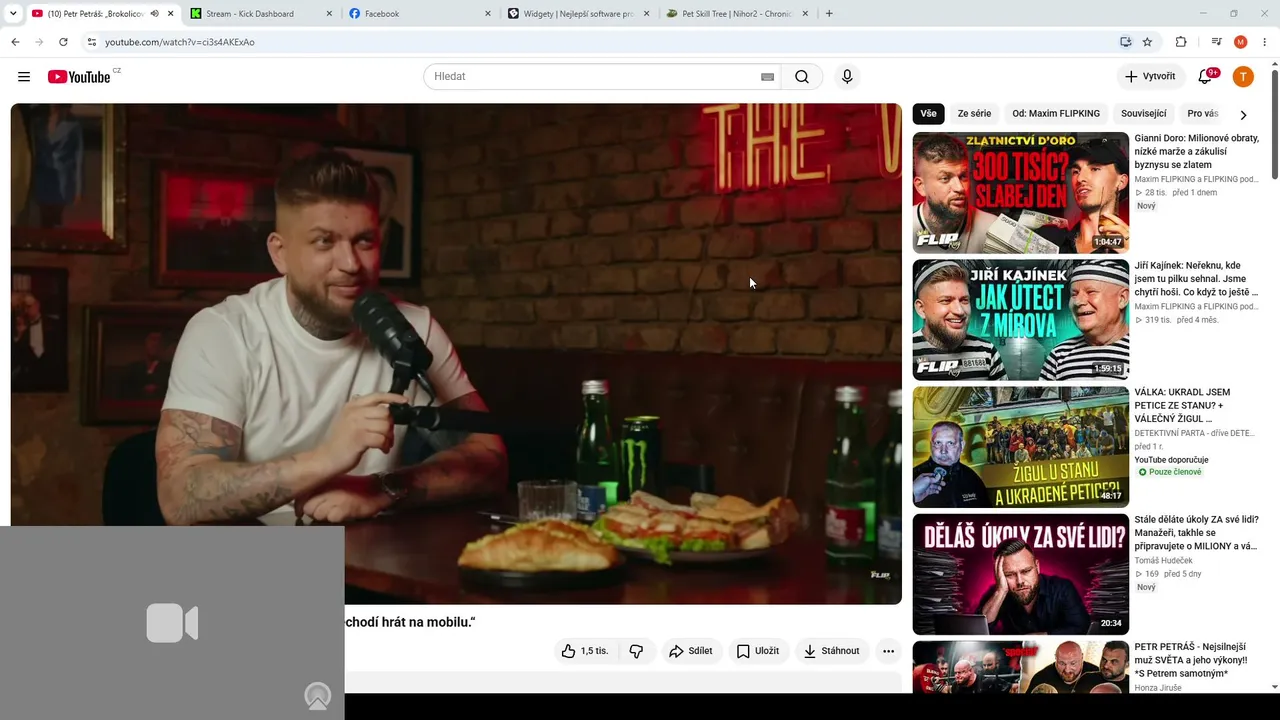1280x720 pixels.
Task: Close the Pet Skill Tree tab
Action: pos(804,14)
